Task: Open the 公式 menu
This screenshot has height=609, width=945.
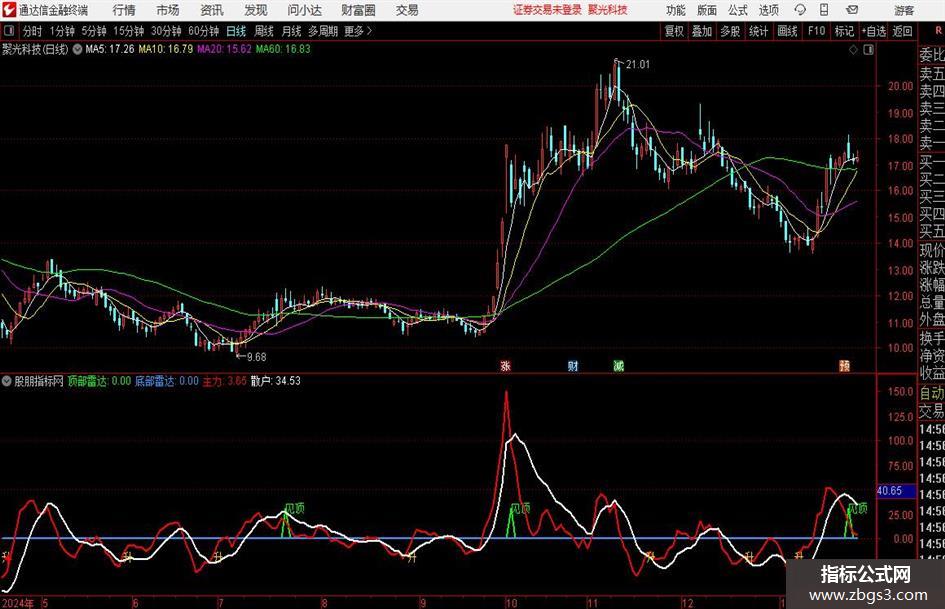Action: click(x=737, y=10)
